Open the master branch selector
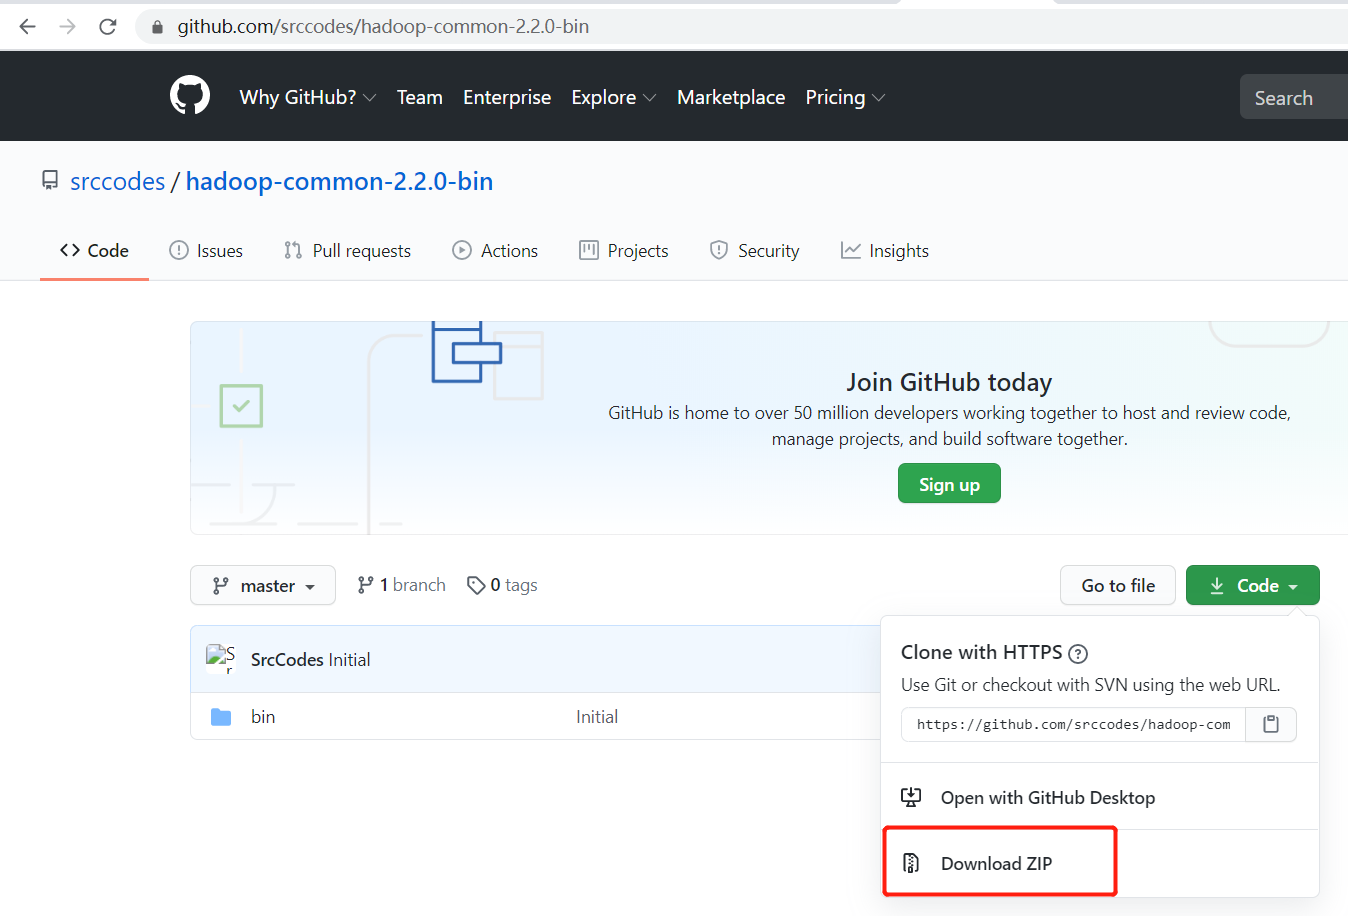The height and width of the screenshot is (916, 1348). pyautogui.click(x=262, y=585)
